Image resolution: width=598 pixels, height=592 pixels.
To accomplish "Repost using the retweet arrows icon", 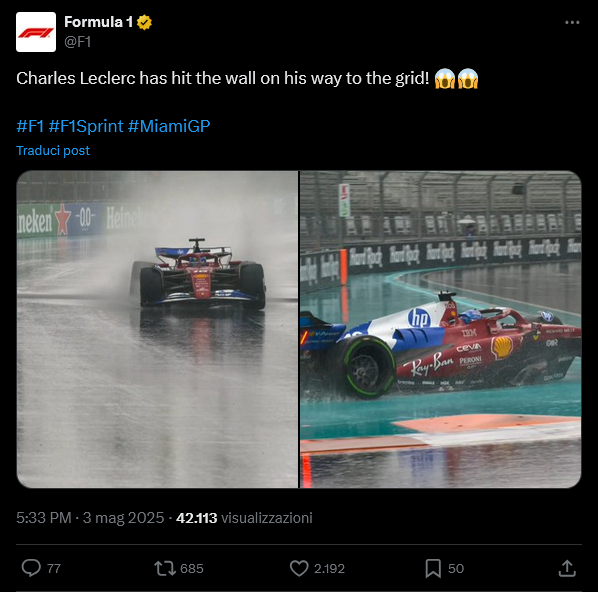I will [165, 568].
